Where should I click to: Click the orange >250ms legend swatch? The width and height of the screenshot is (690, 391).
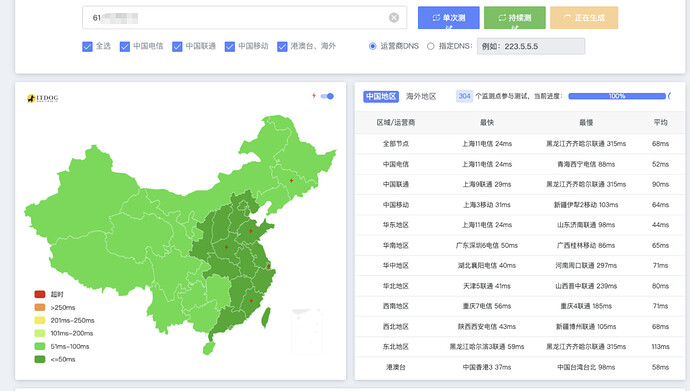40,307
